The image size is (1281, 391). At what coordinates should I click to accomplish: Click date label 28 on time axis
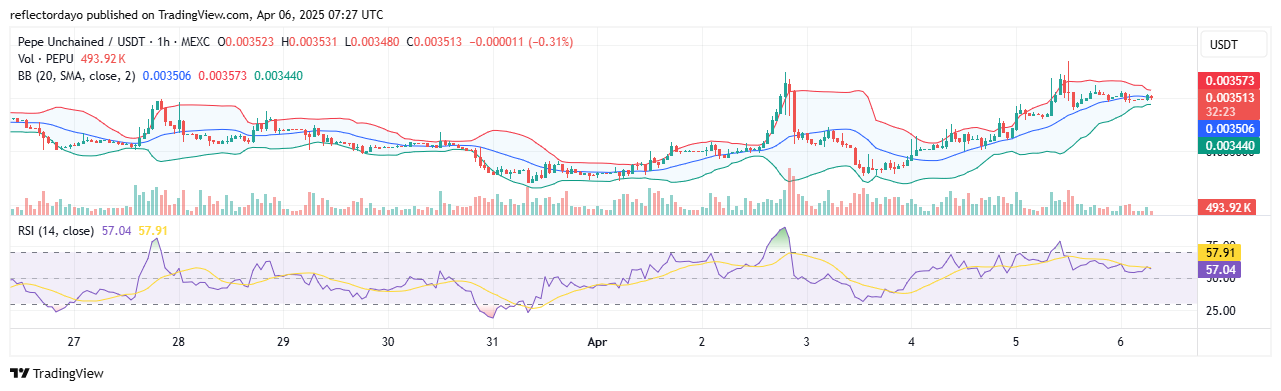point(178,341)
